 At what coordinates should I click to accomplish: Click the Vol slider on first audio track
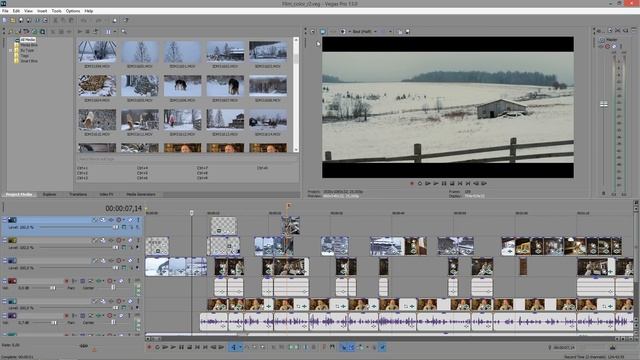coord(53,288)
